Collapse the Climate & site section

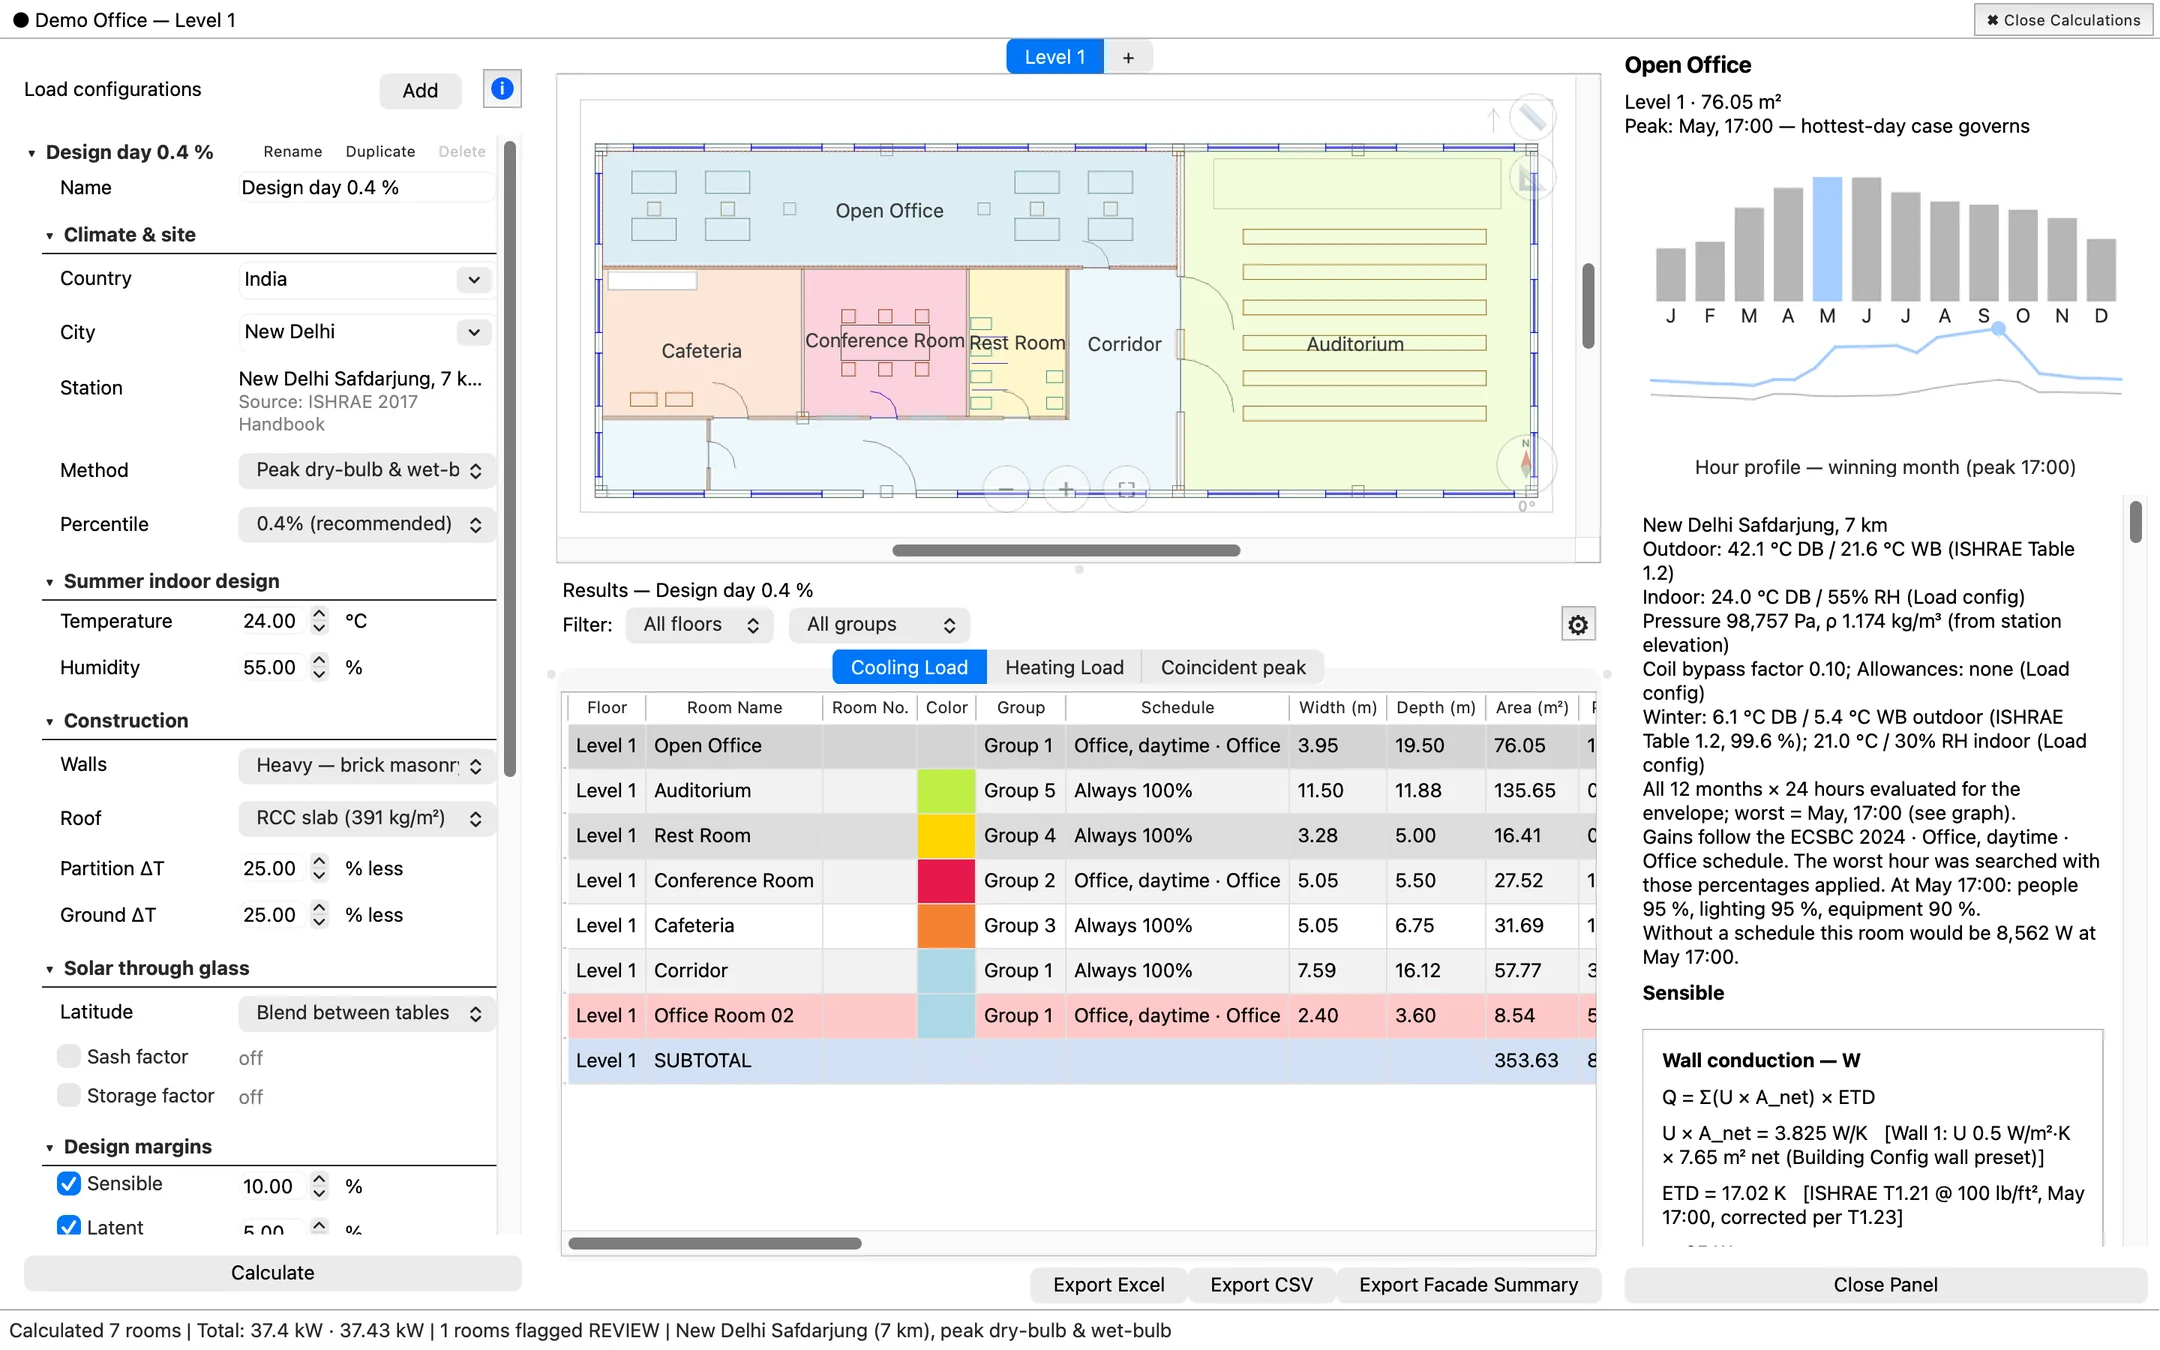click(49, 236)
